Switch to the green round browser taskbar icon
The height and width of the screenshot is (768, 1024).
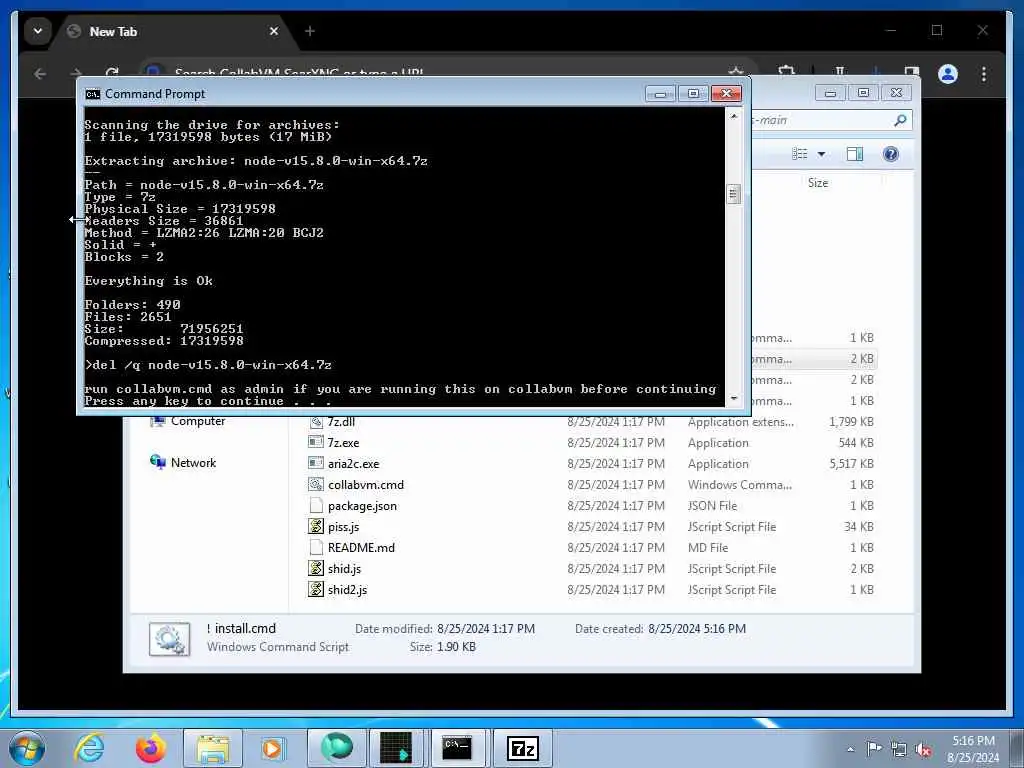pos(336,748)
